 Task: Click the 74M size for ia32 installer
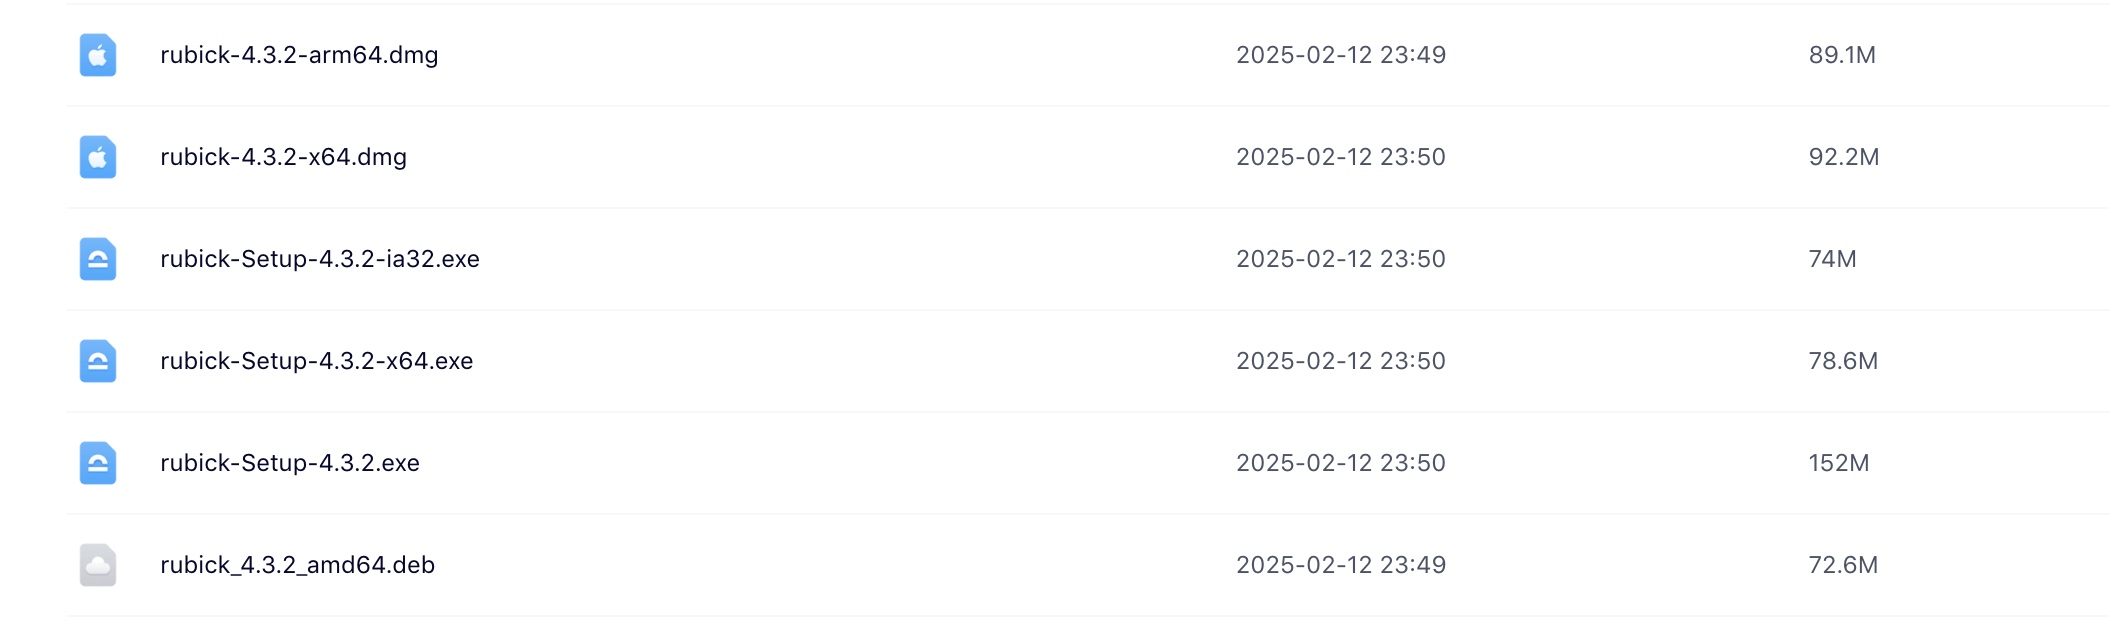1832,259
